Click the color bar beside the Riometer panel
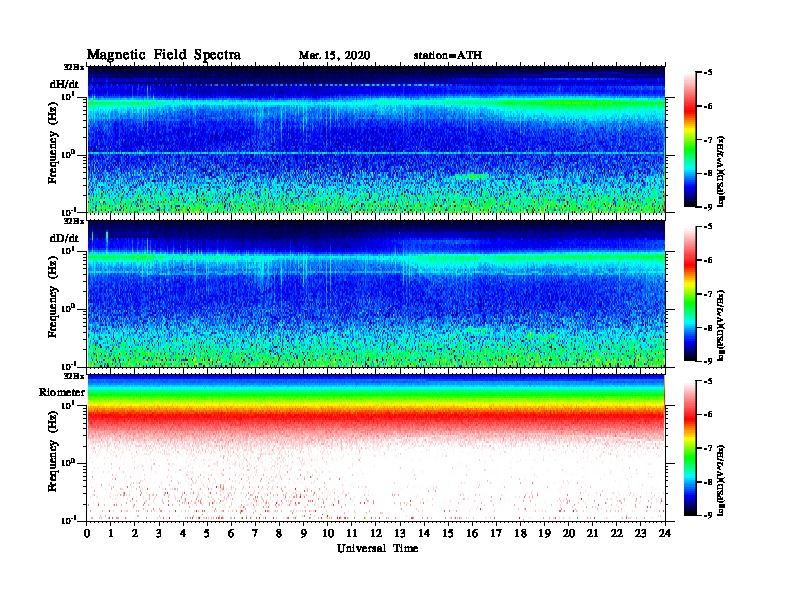 [690, 448]
